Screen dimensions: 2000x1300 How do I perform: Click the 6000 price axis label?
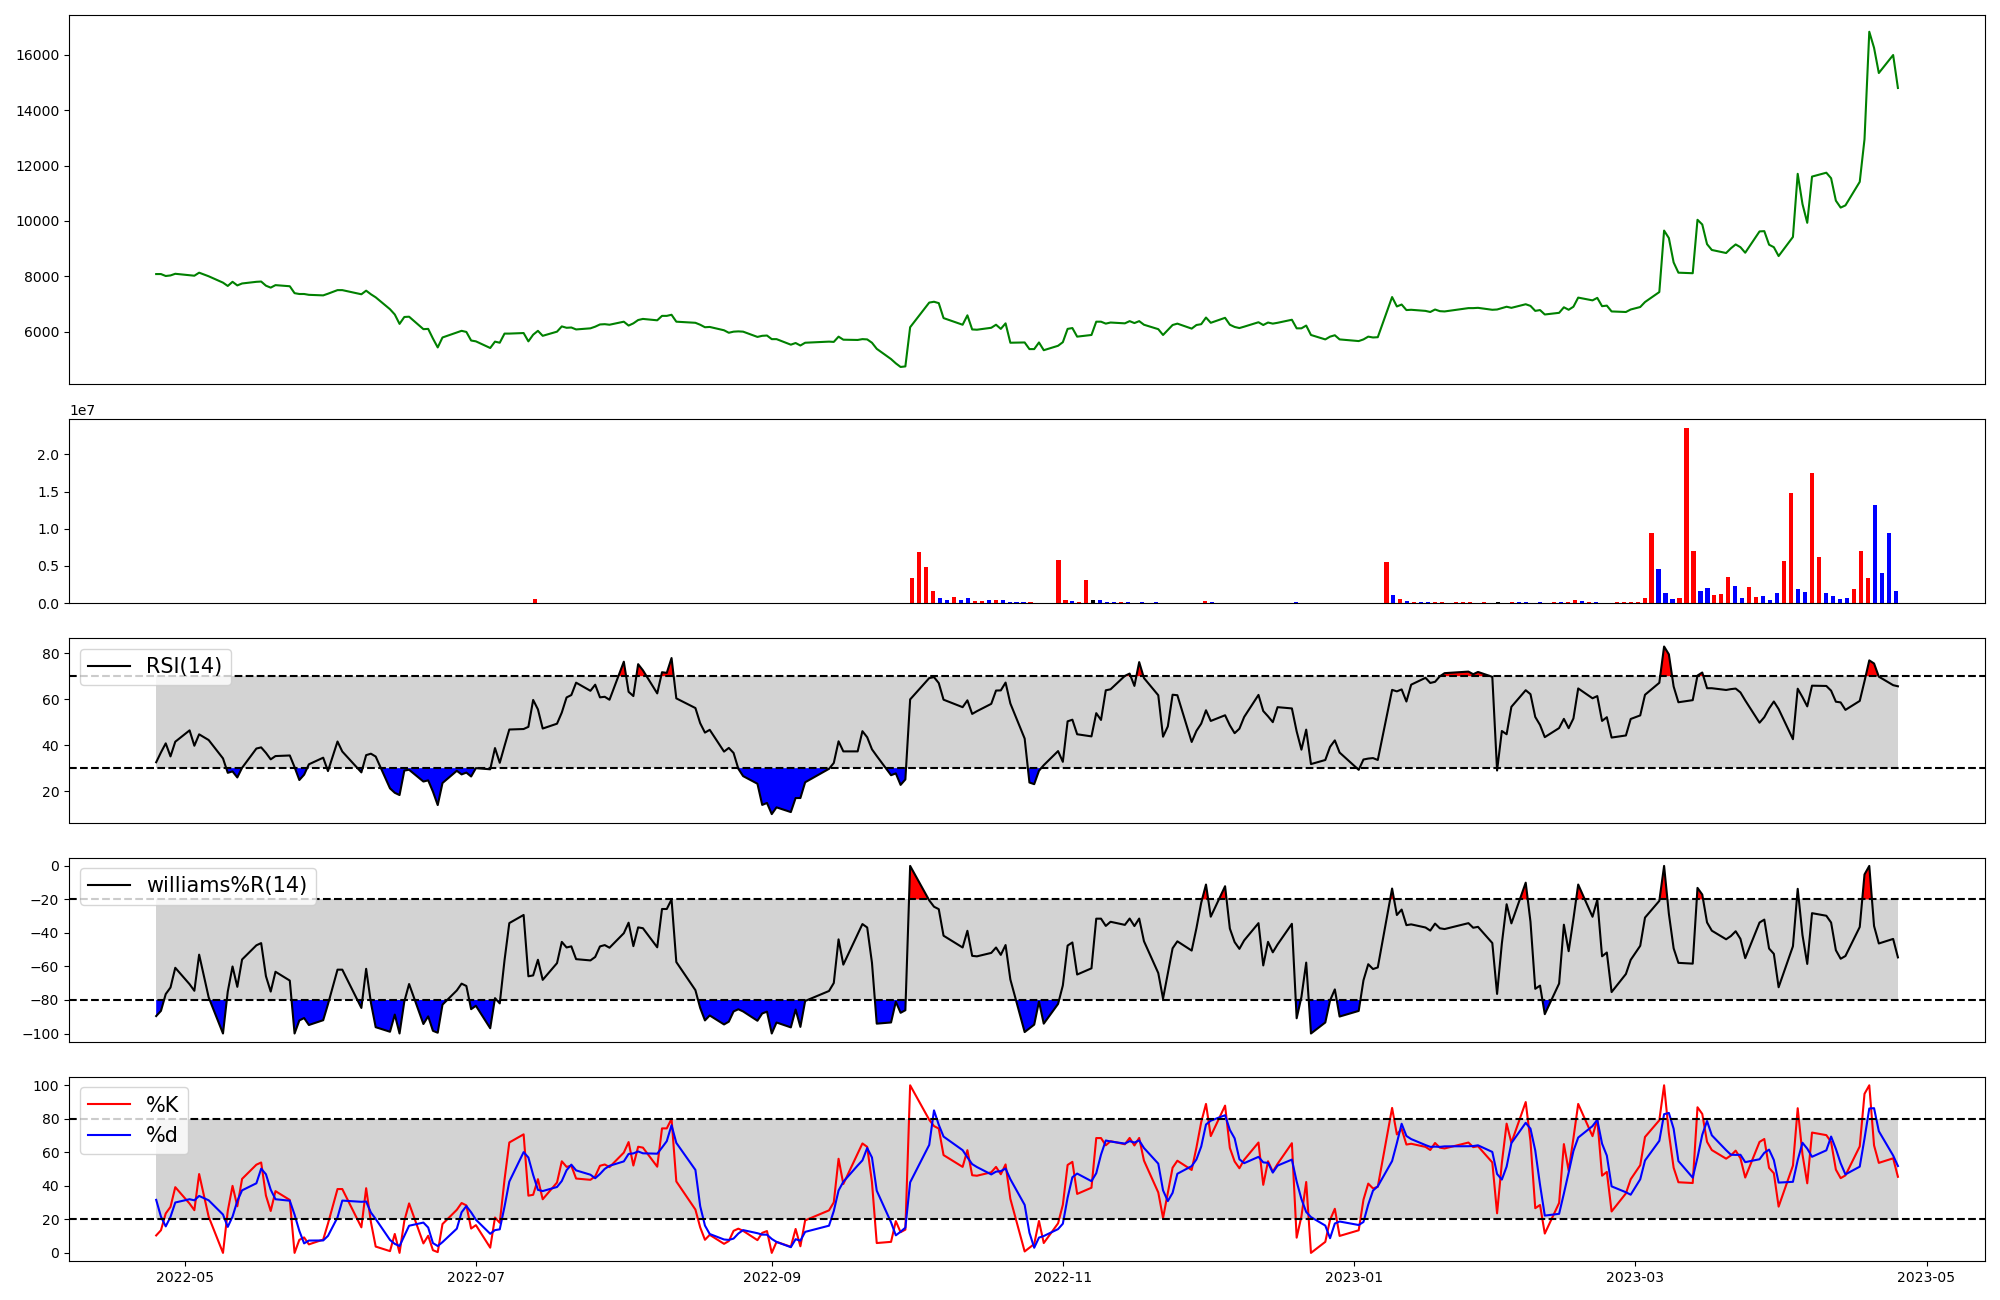(x=42, y=333)
